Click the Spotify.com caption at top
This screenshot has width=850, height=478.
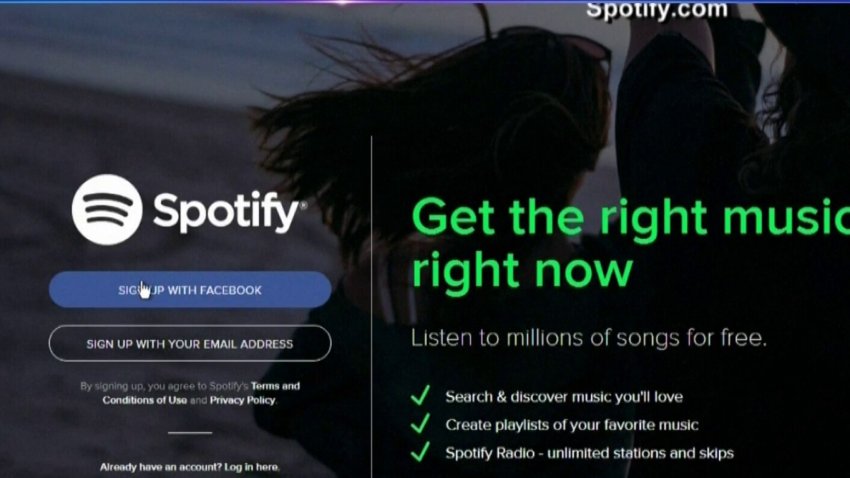pos(656,10)
